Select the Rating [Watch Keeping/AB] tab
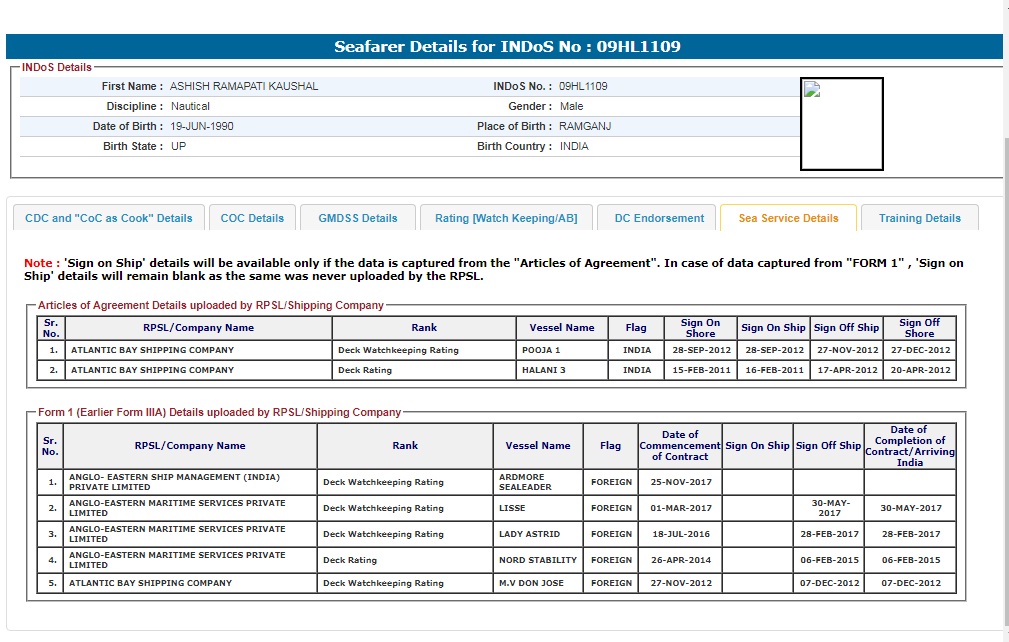Viewport: 1009px width, 642px height. [x=506, y=218]
